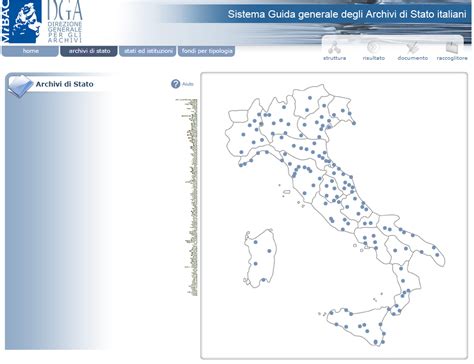The image size is (474, 364).
Task: Click the Aiuto question mark icon
Action: [x=176, y=84]
